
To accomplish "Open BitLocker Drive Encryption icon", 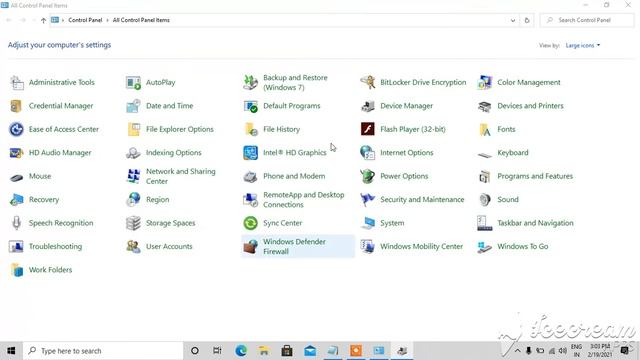I will 367,82.
